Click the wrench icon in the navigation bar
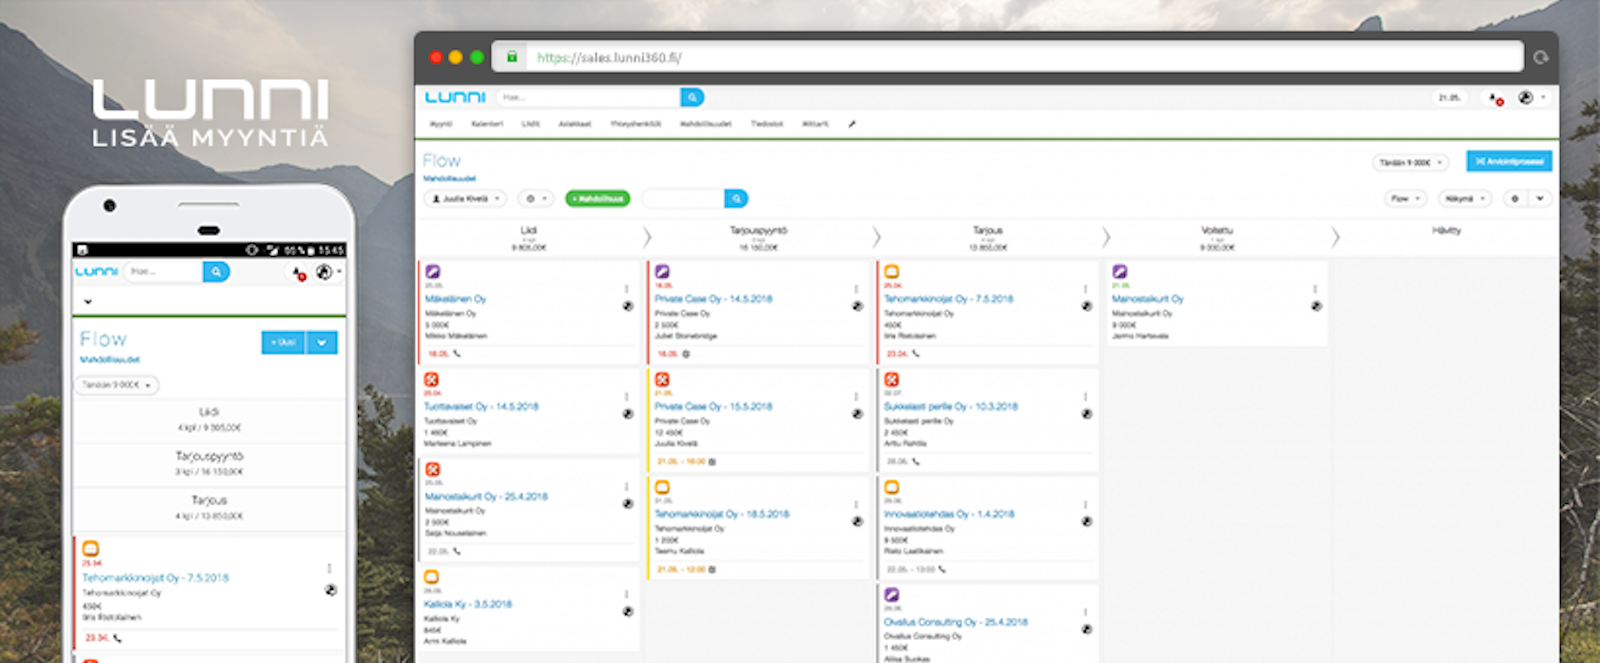The height and width of the screenshot is (663, 1600). tap(852, 124)
